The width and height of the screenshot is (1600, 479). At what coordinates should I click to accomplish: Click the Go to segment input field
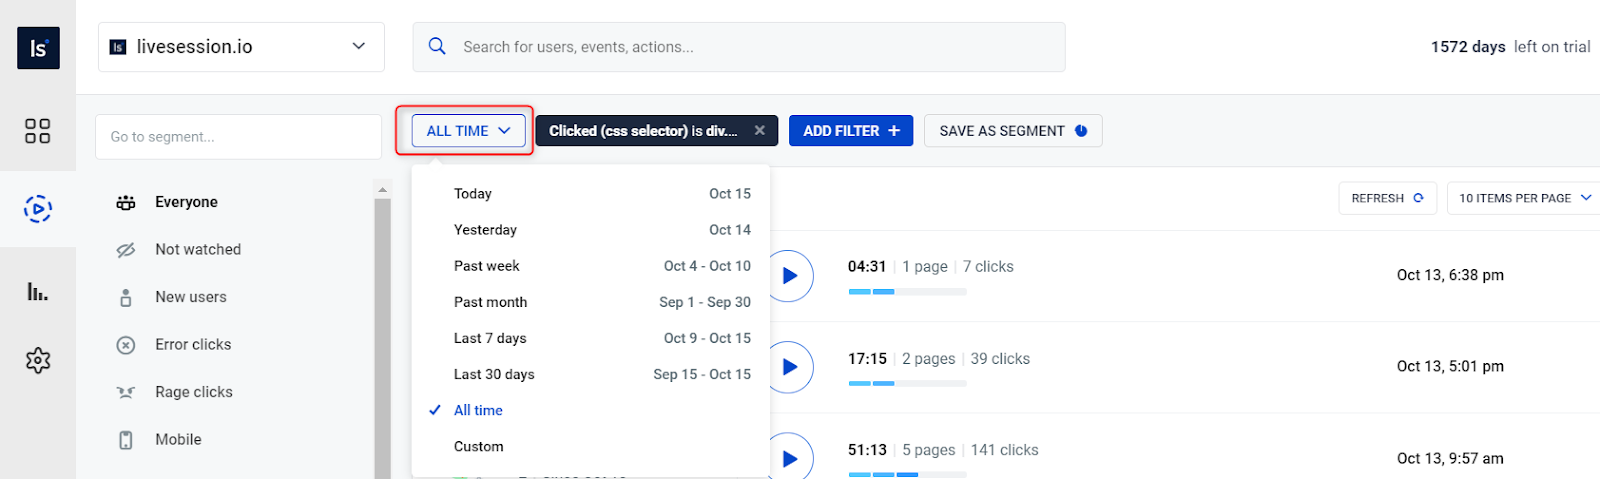(239, 136)
